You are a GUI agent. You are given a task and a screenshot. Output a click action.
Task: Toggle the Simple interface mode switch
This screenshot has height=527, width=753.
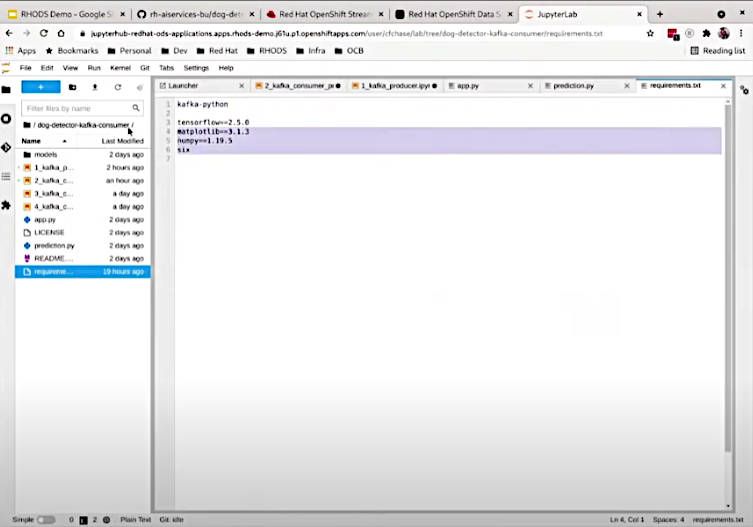46,520
